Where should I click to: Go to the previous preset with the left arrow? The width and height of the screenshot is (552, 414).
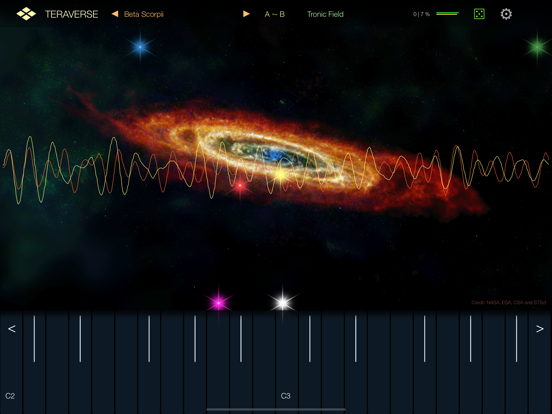pyautogui.click(x=115, y=14)
